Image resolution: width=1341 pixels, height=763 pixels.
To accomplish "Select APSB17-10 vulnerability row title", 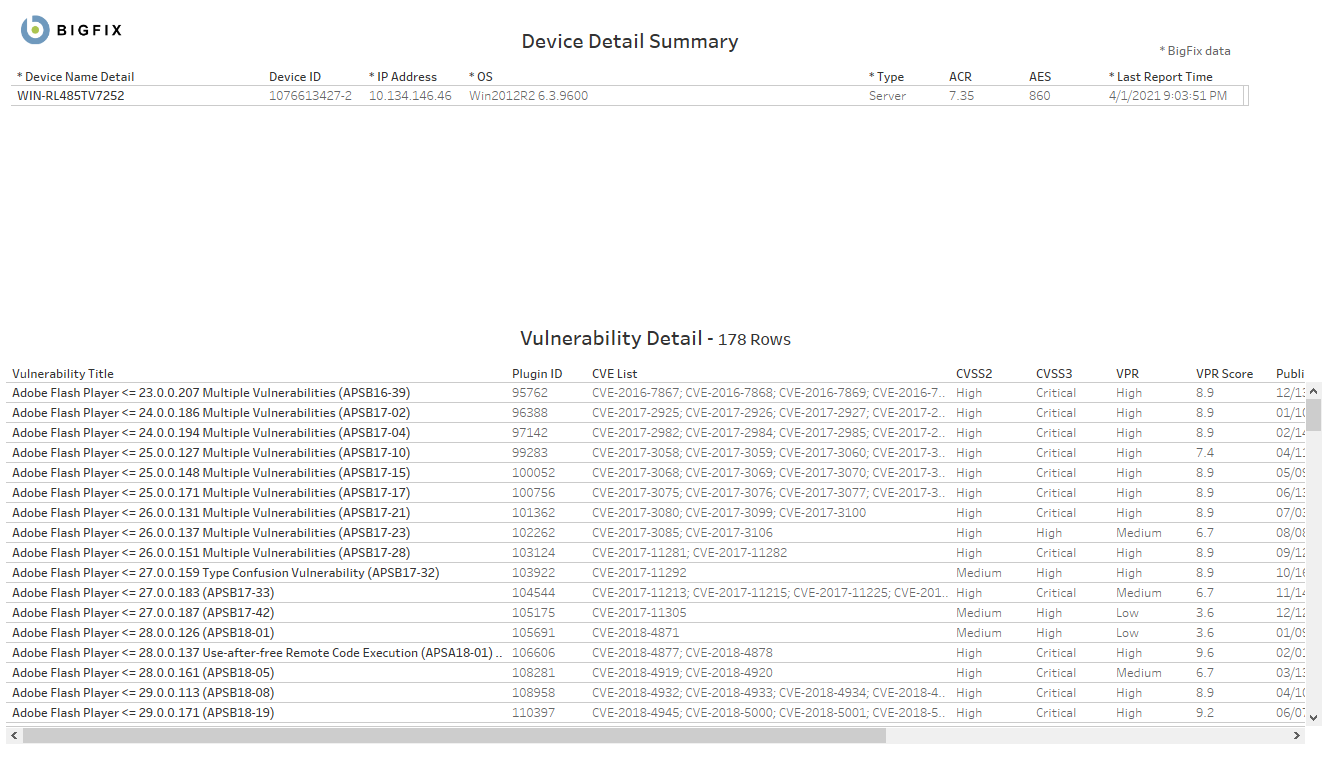I will [x=211, y=453].
